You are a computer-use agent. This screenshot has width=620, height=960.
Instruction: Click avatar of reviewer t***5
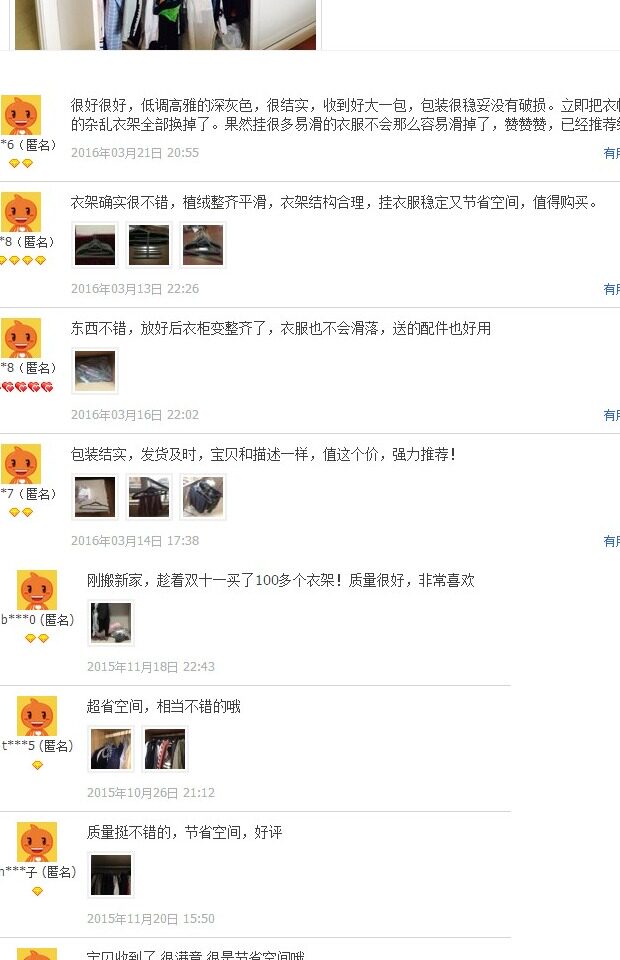(37, 716)
